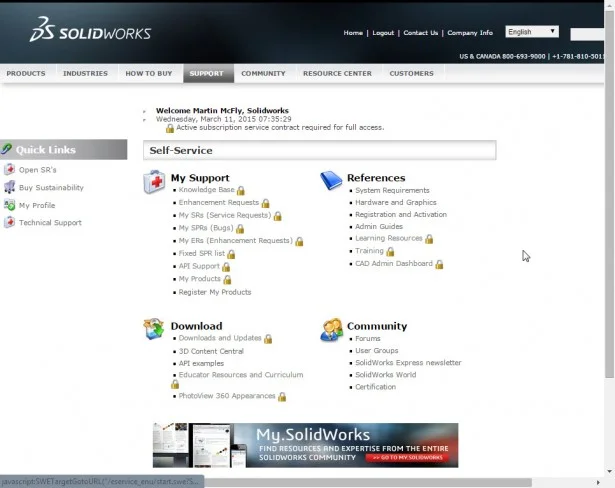Open the Certification link
Viewport: 615px width, 488px height.
click(x=375, y=387)
